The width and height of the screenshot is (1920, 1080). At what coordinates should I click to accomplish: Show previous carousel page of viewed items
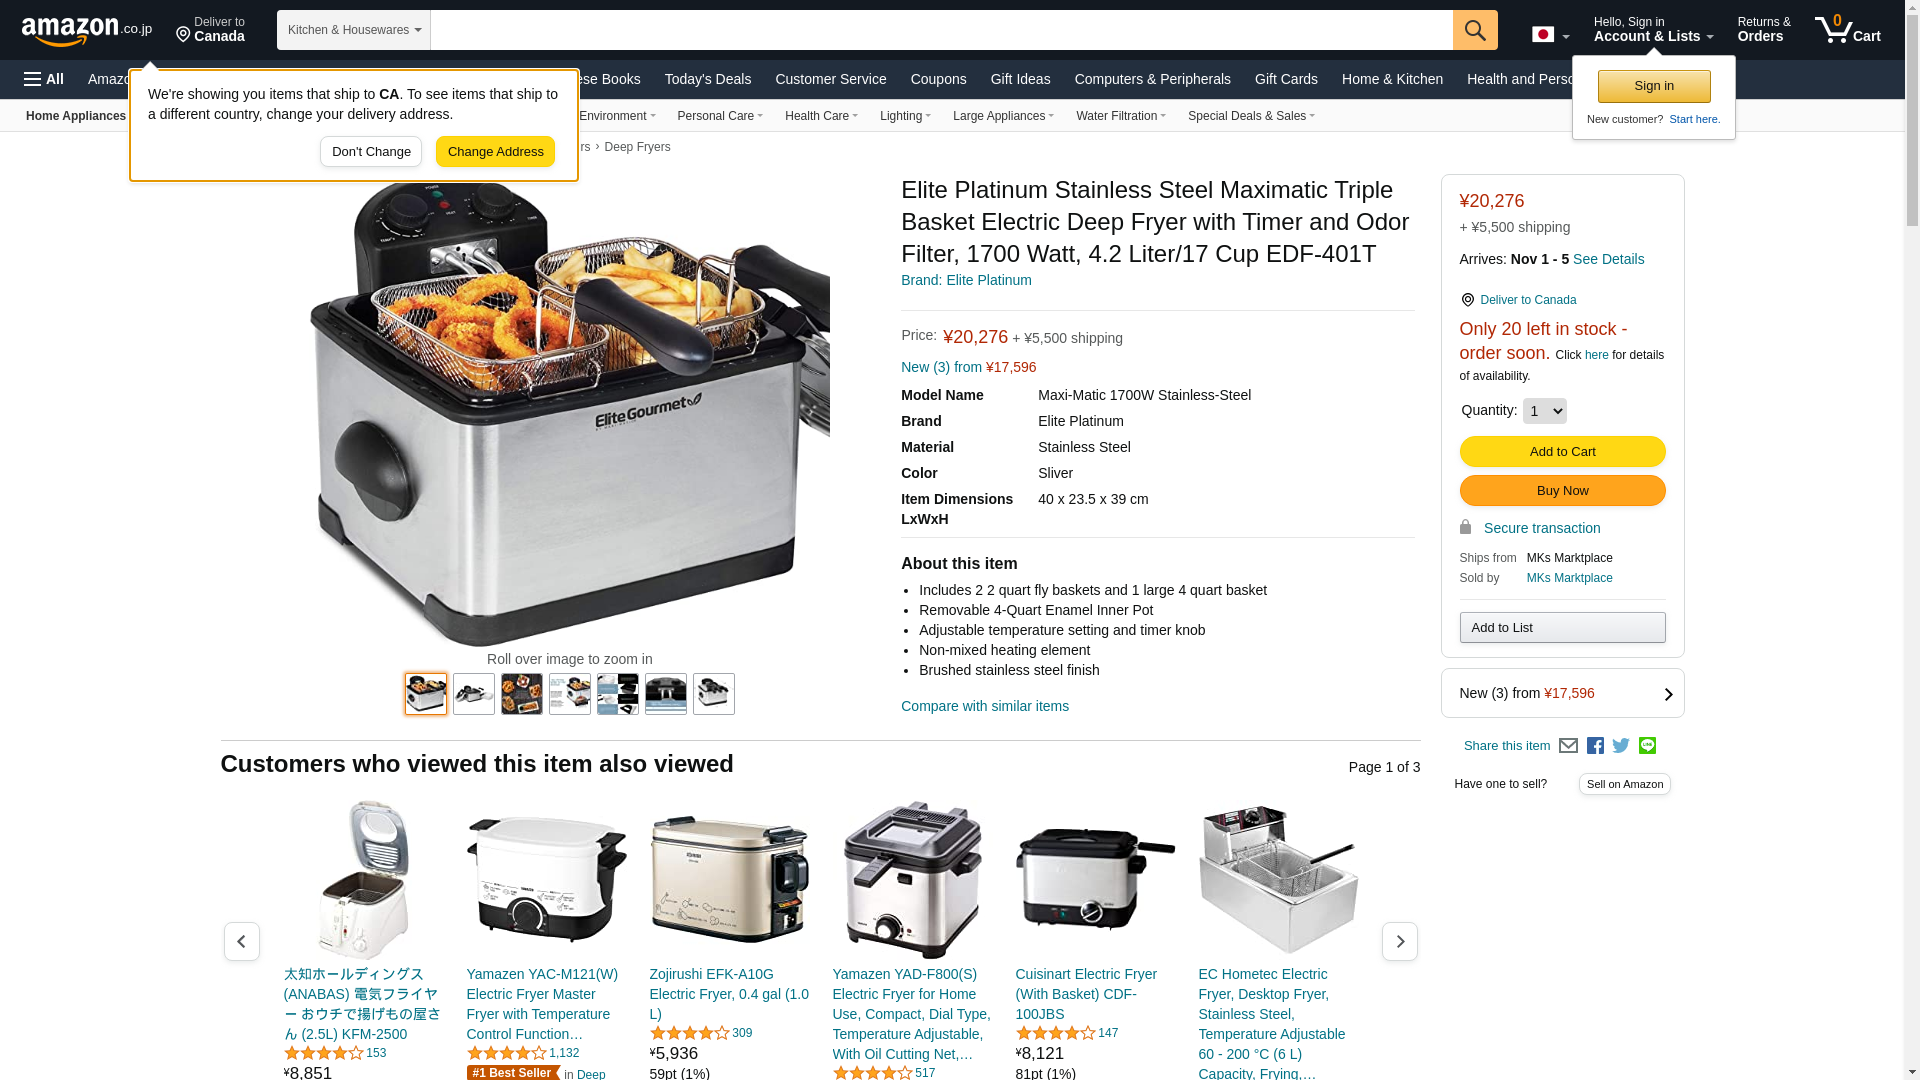tap(241, 942)
